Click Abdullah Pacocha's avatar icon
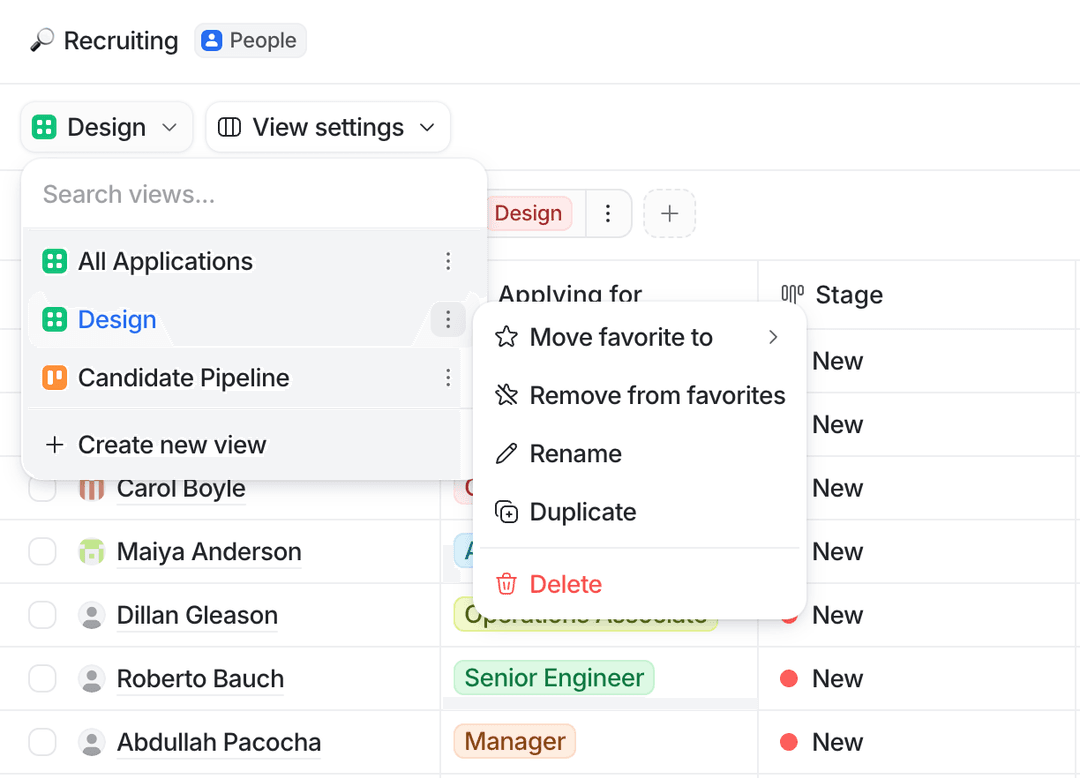The height and width of the screenshot is (778, 1080). (92, 742)
